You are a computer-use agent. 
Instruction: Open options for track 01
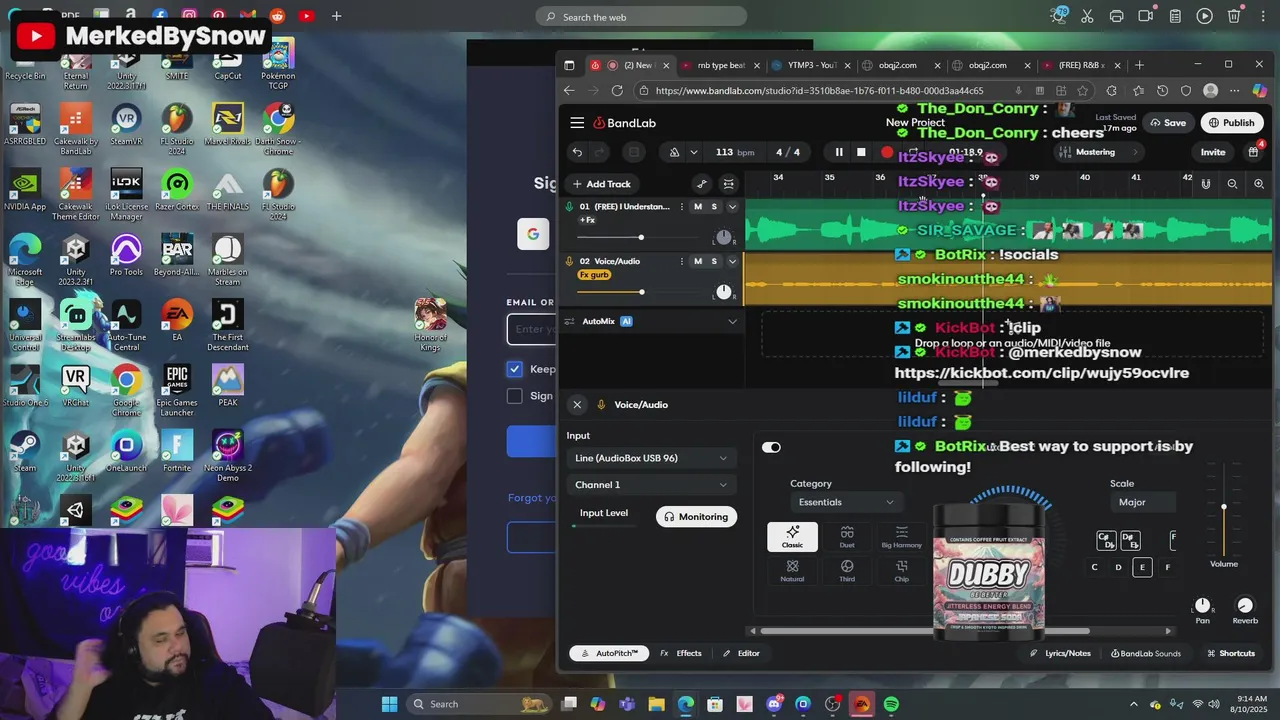(682, 207)
